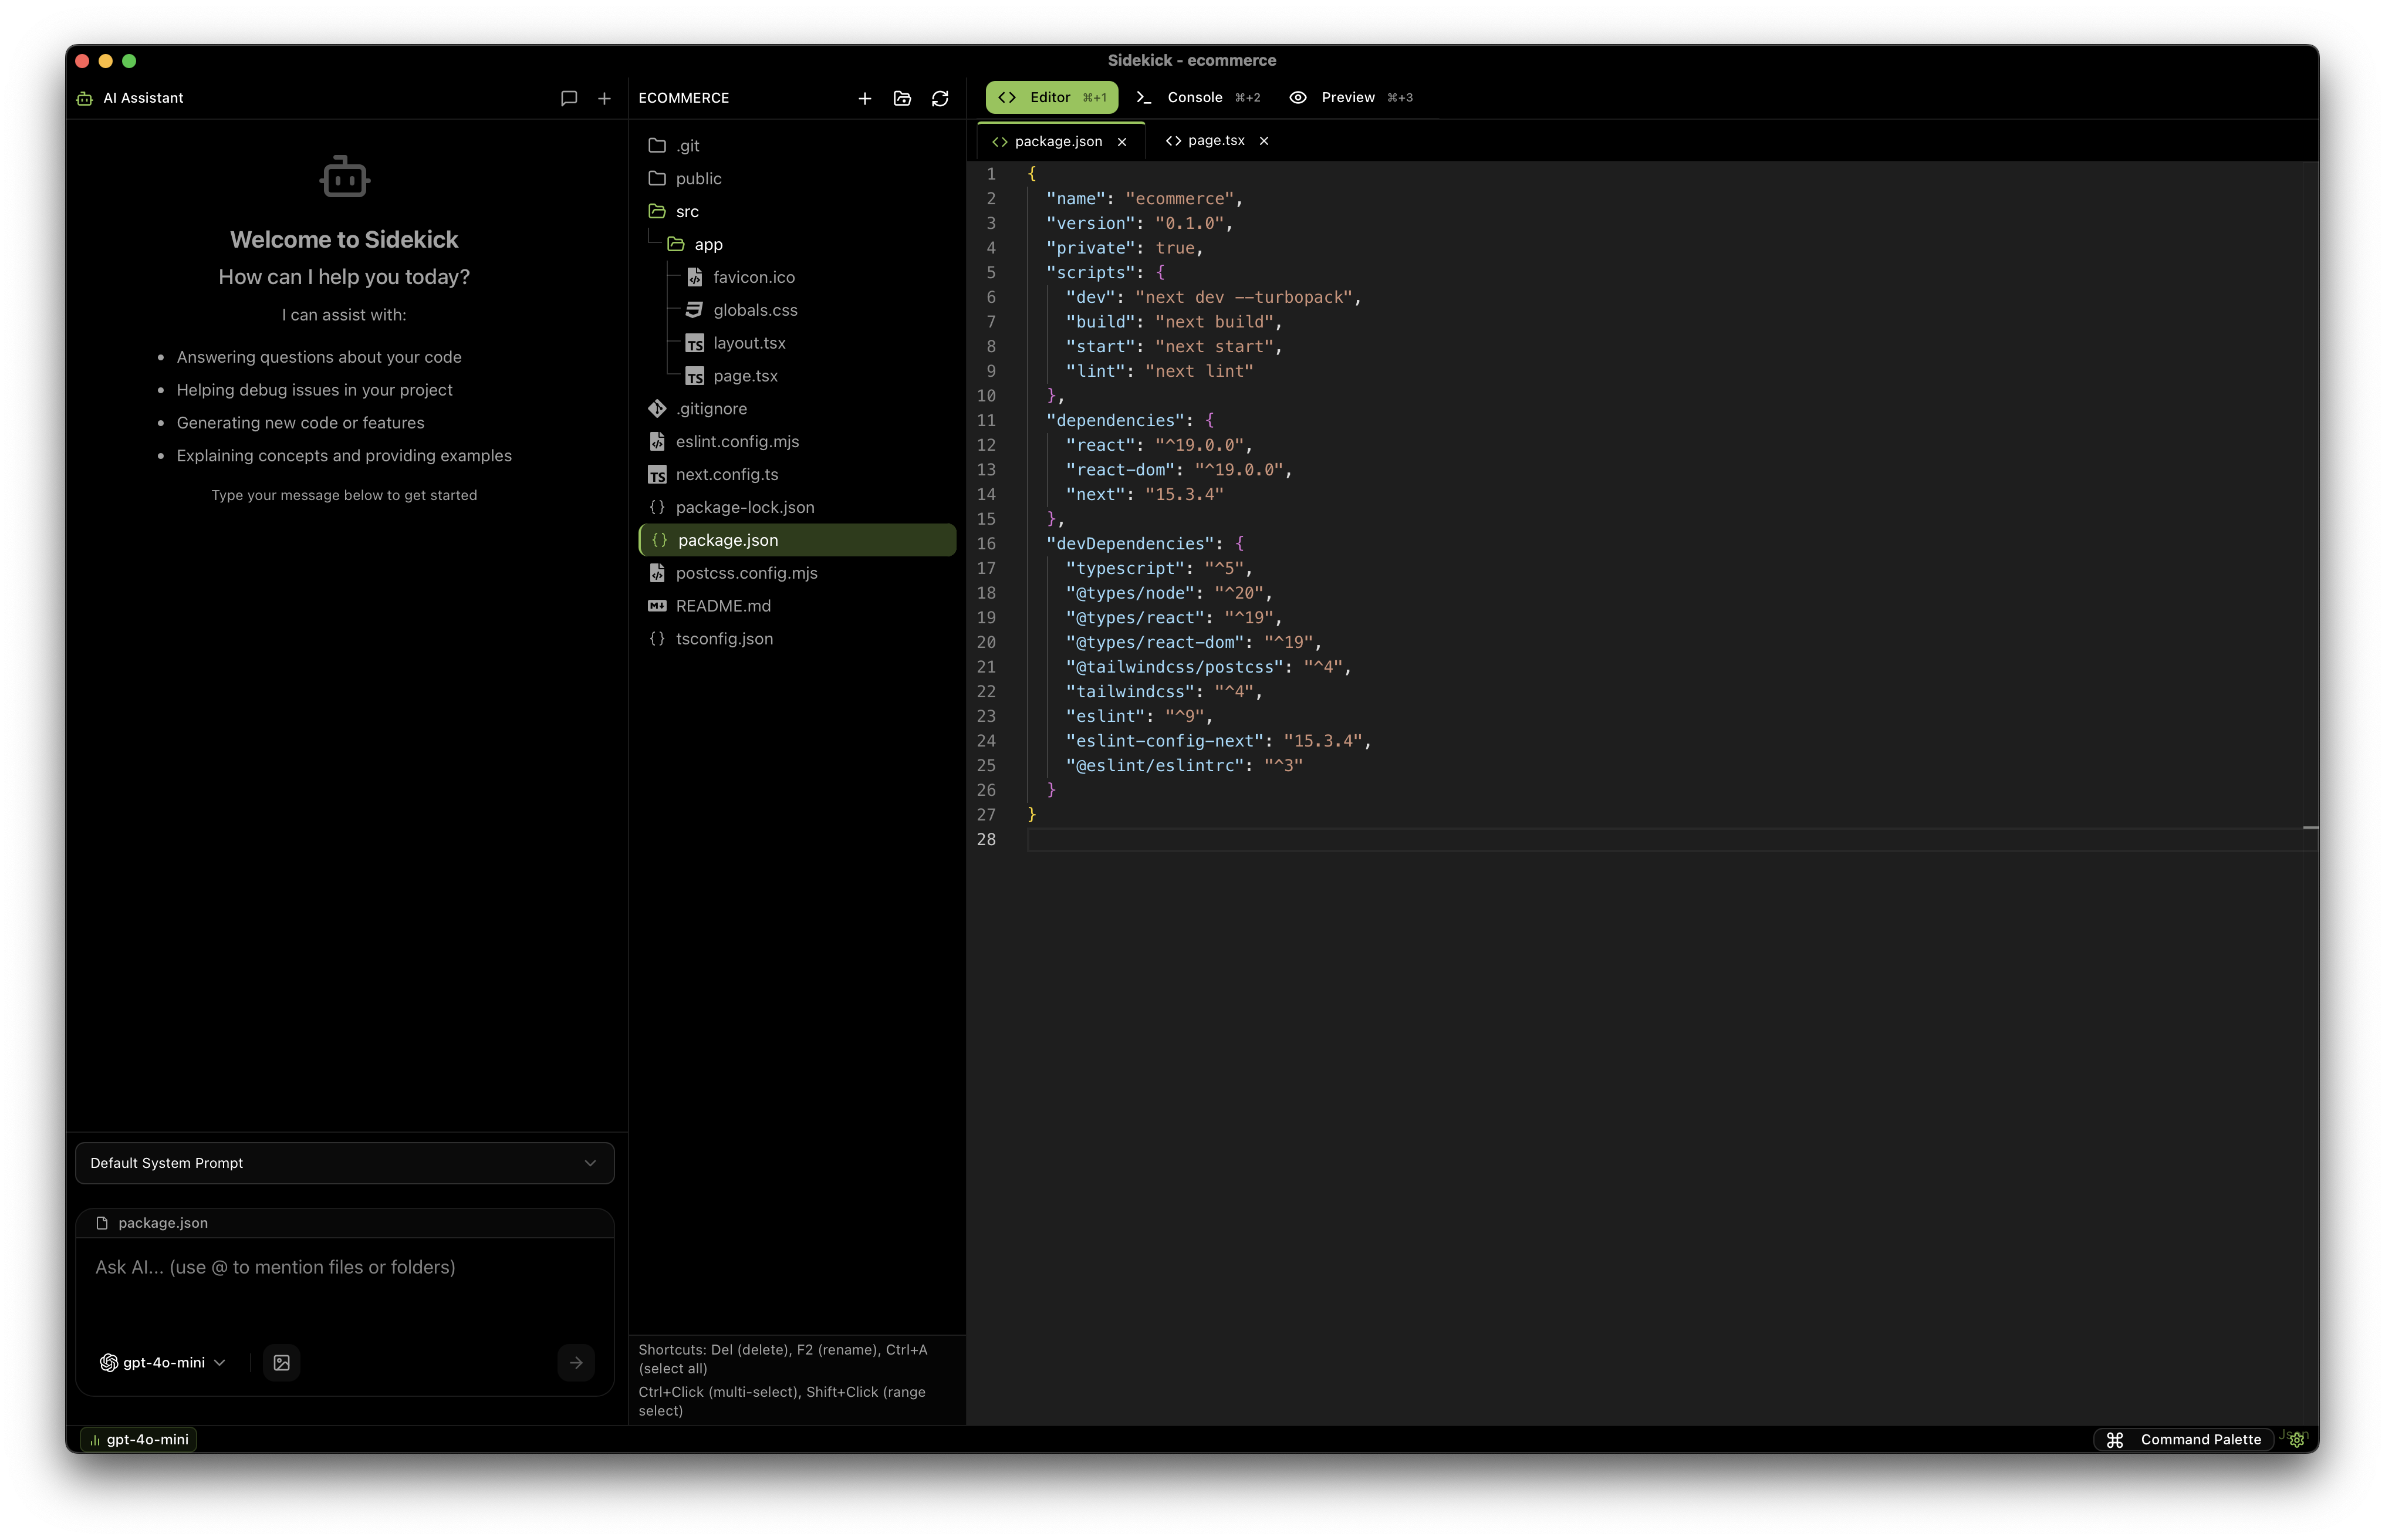
Task: Click gpt-4o-mini status bar indicator
Action: pyautogui.click(x=138, y=1439)
